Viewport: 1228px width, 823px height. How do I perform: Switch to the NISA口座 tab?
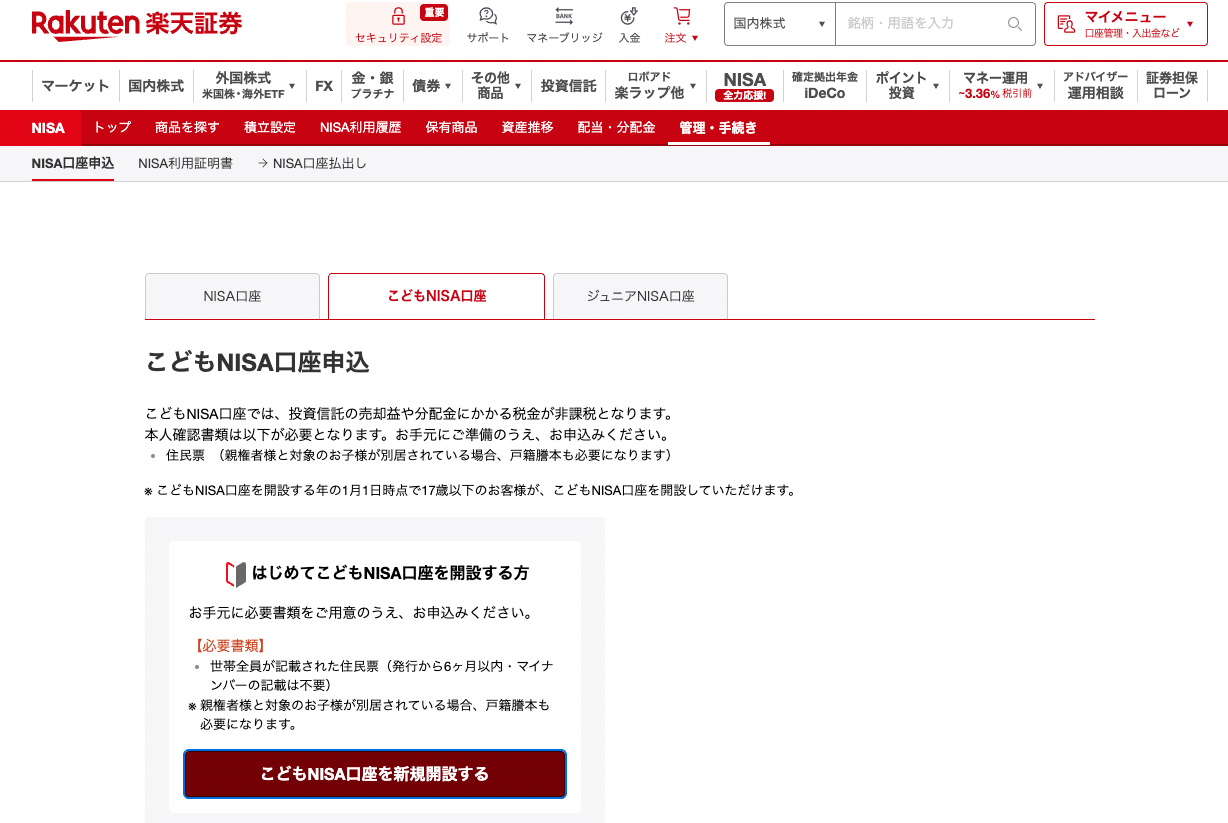[232, 296]
